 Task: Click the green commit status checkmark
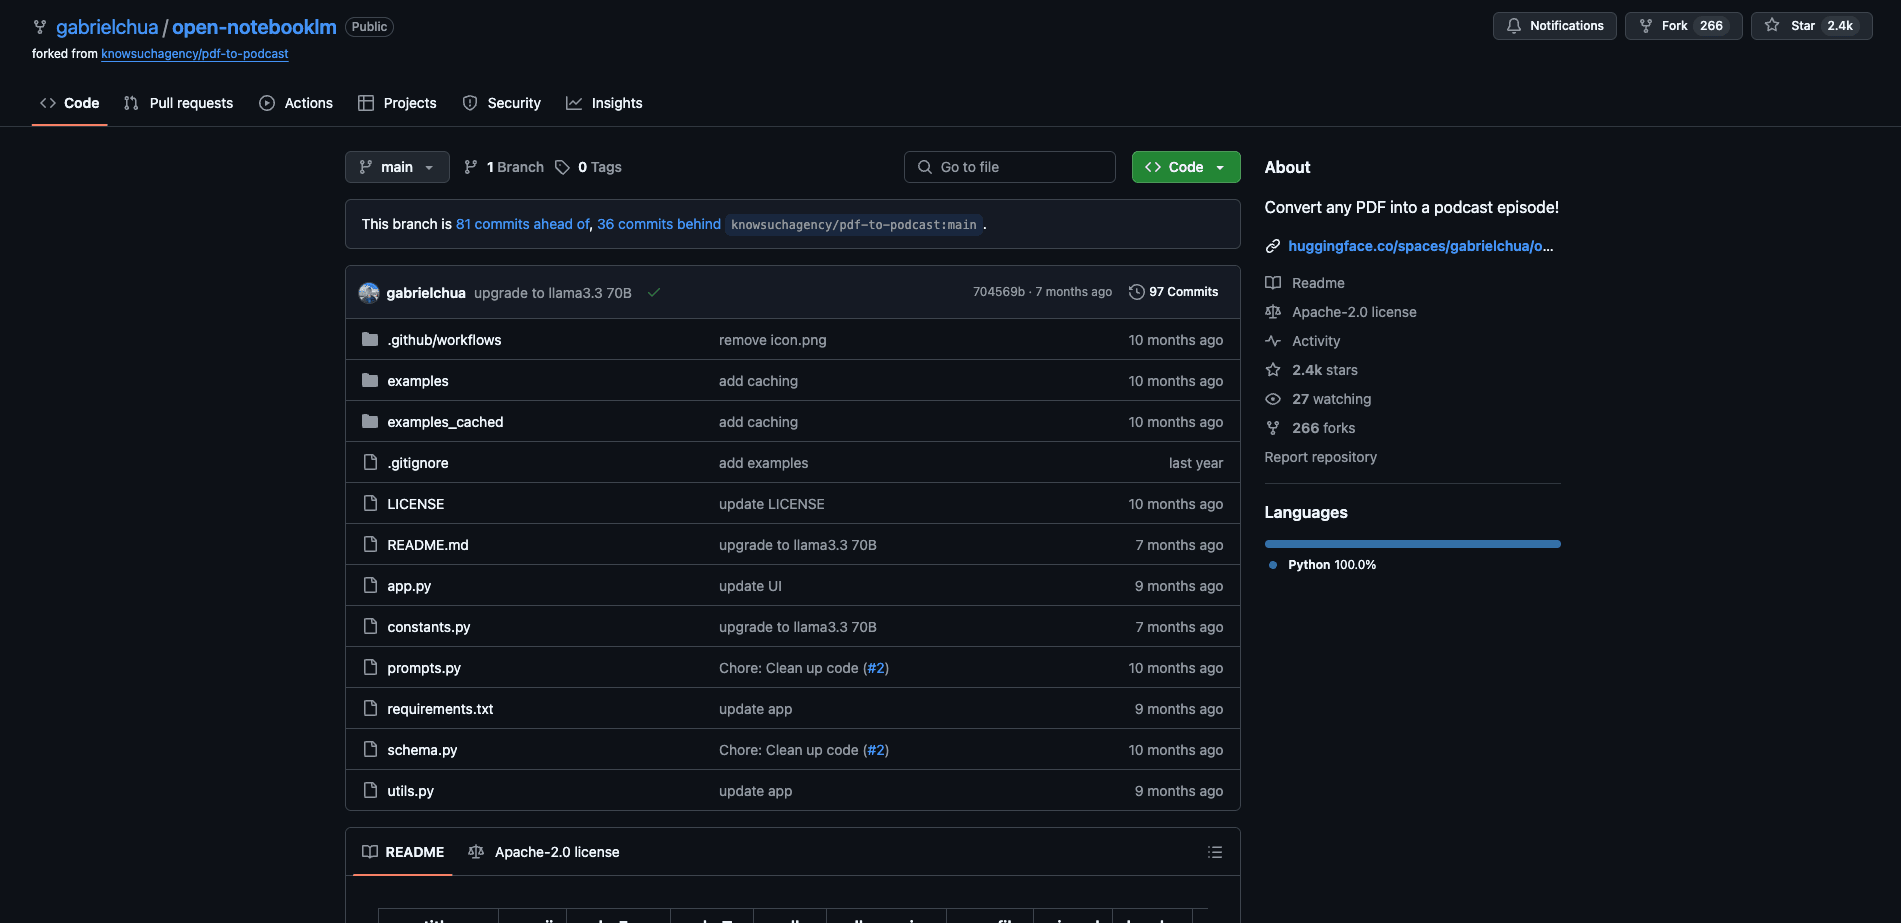pos(654,293)
